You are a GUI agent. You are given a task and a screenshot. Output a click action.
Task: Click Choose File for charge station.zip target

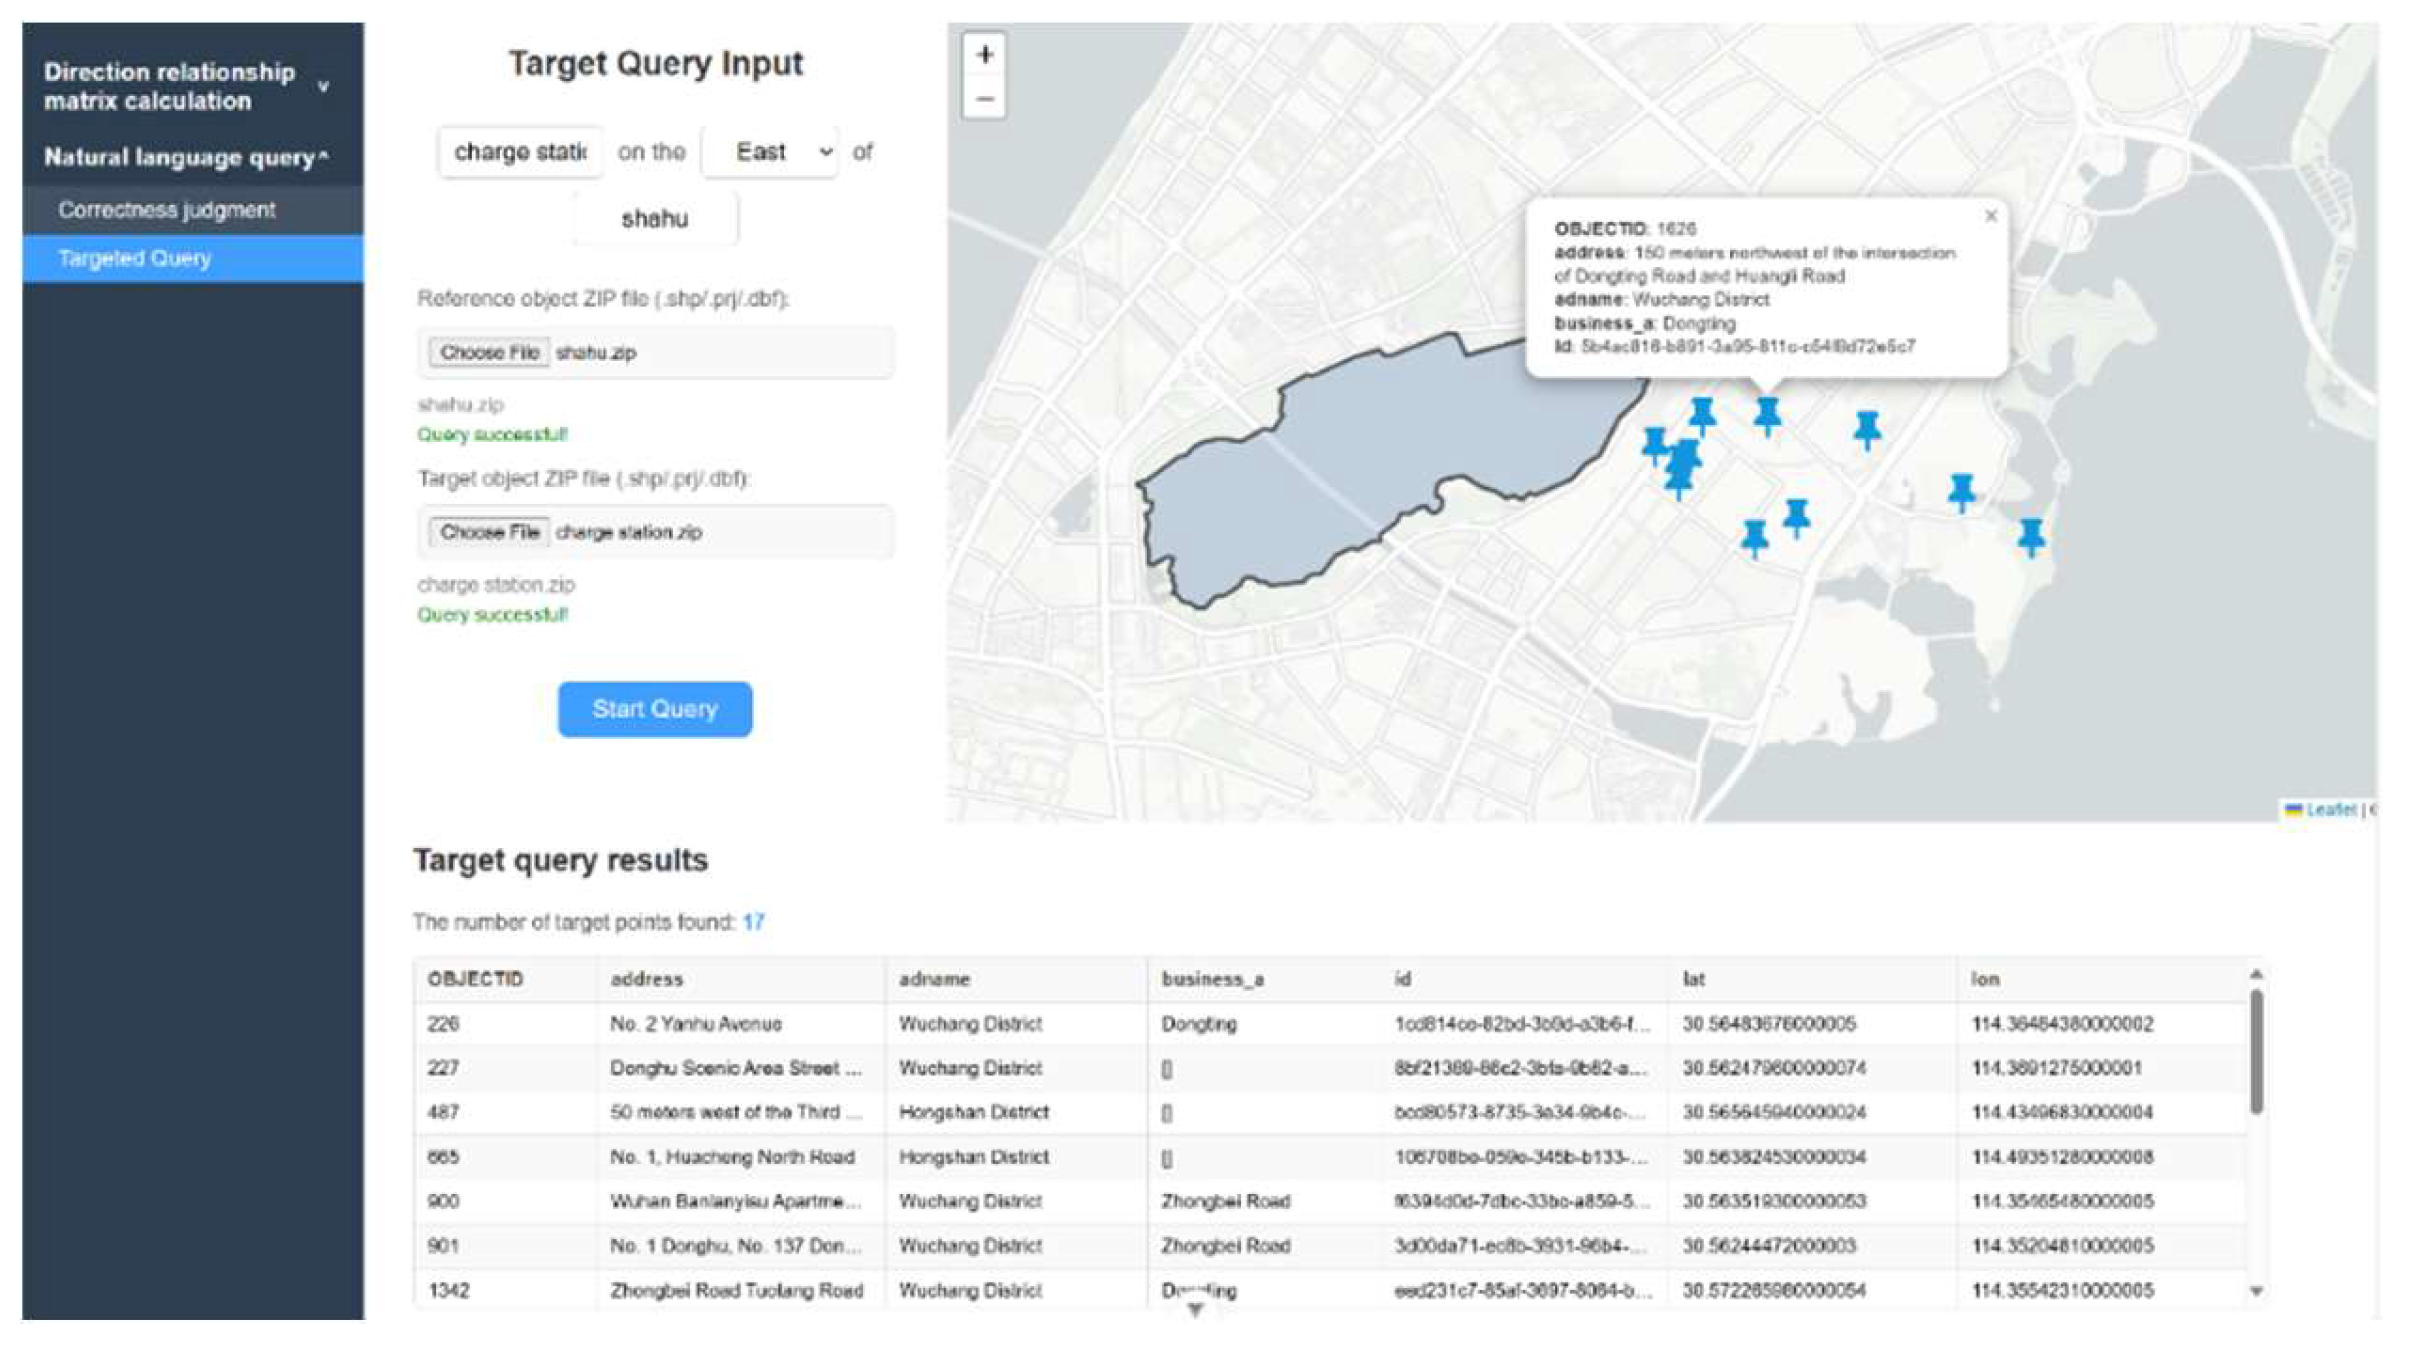click(489, 532)
